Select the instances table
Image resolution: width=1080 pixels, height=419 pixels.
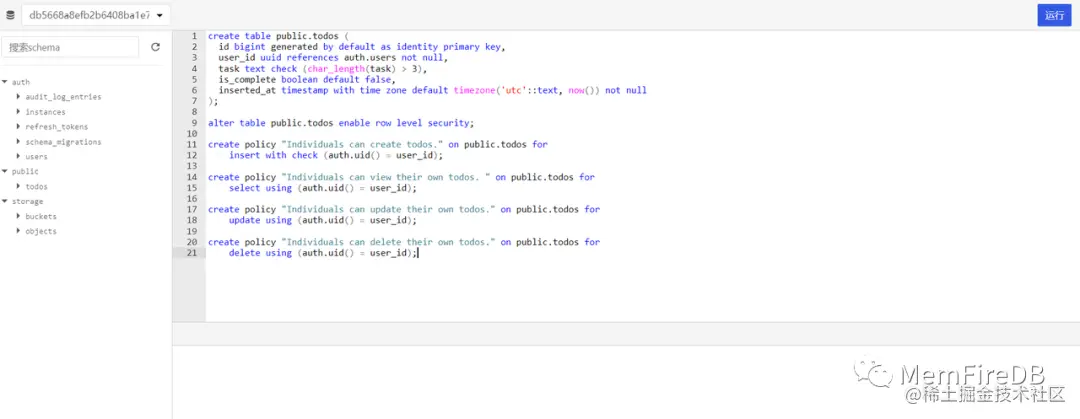point(45,112)
